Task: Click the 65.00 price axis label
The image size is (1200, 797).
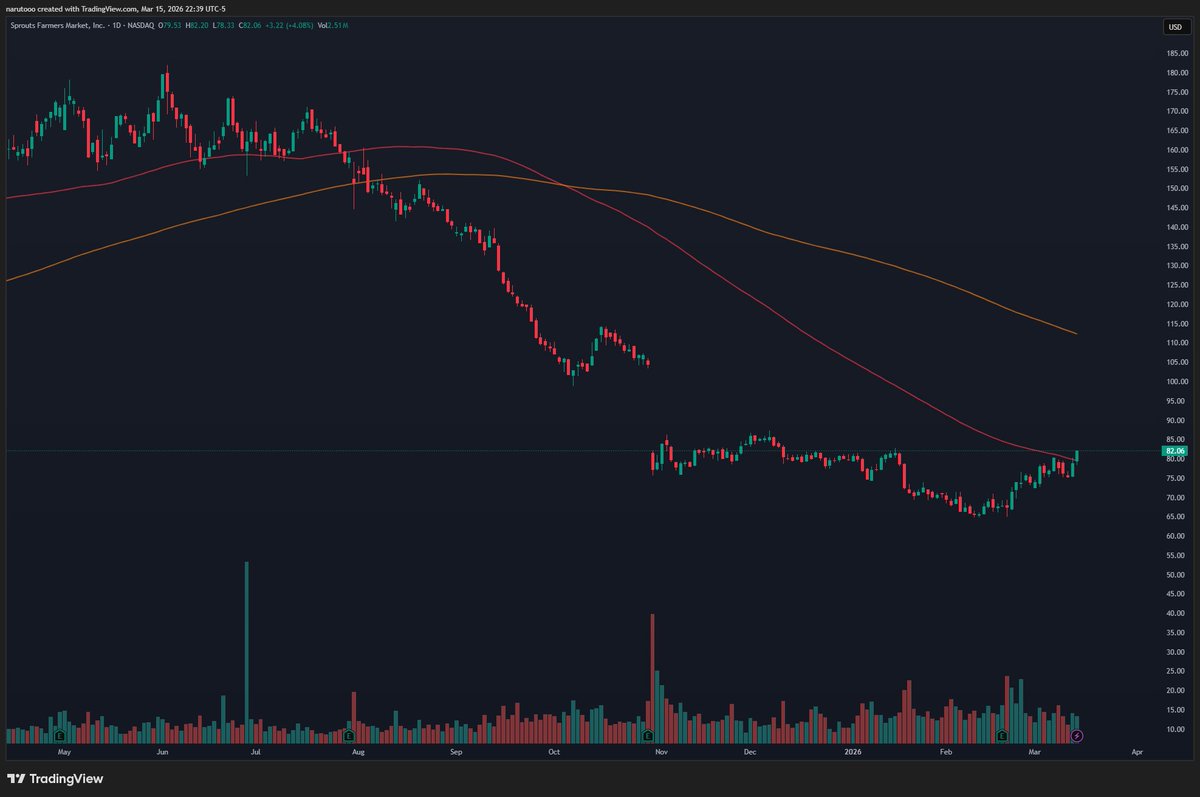Action: (x=1177, y=517)
